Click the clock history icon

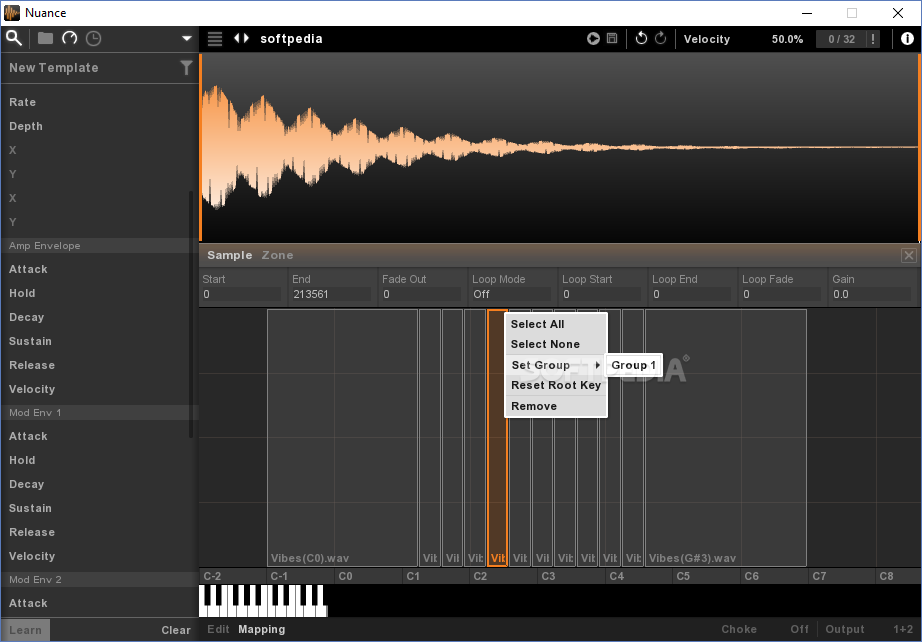(93, 39)
